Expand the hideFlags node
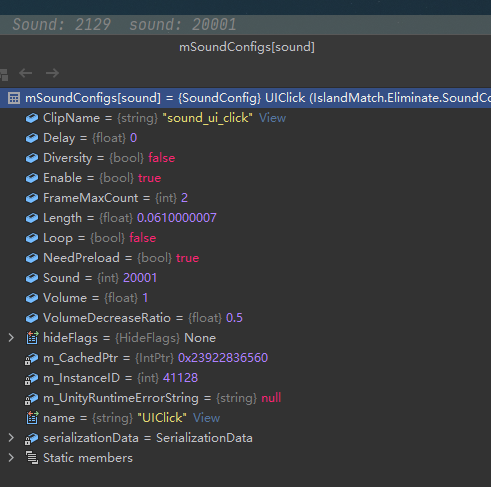Screen dimensions: 491x487 point(11,338)
